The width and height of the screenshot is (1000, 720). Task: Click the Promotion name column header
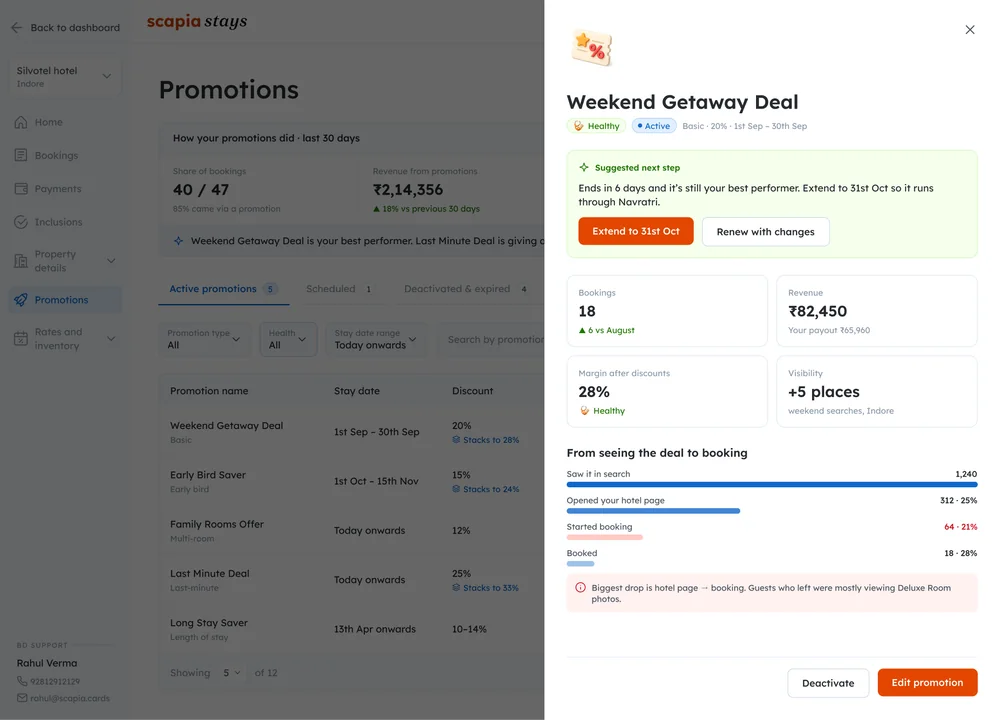pos(209,391)
